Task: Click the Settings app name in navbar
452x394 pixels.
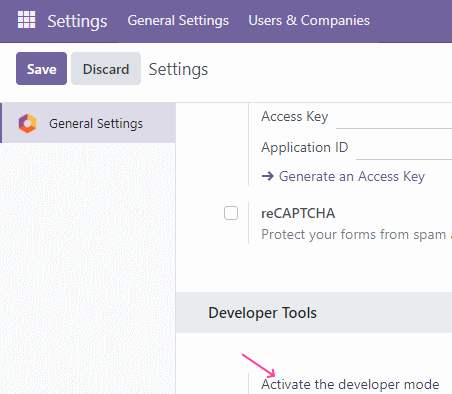Action: pyautogui.click(x=77, y=21)
